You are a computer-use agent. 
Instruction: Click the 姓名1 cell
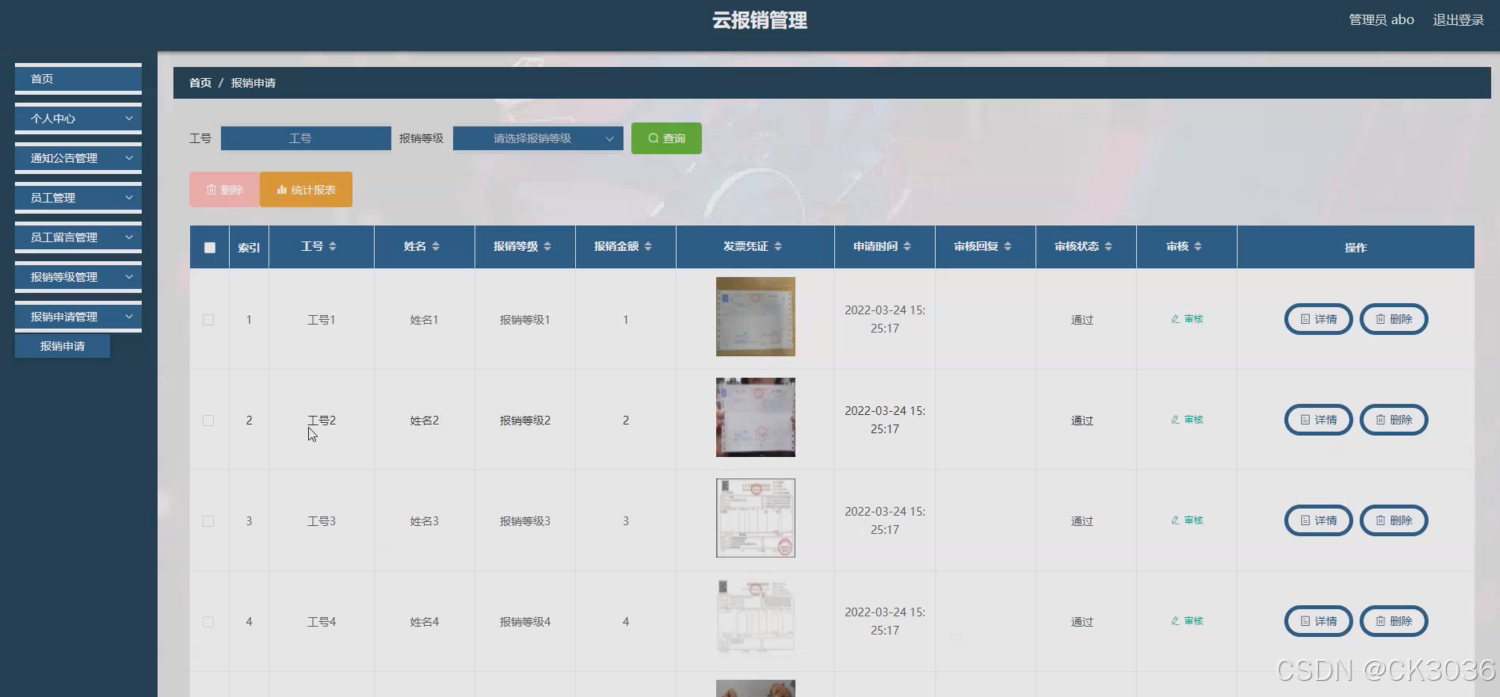424,320
